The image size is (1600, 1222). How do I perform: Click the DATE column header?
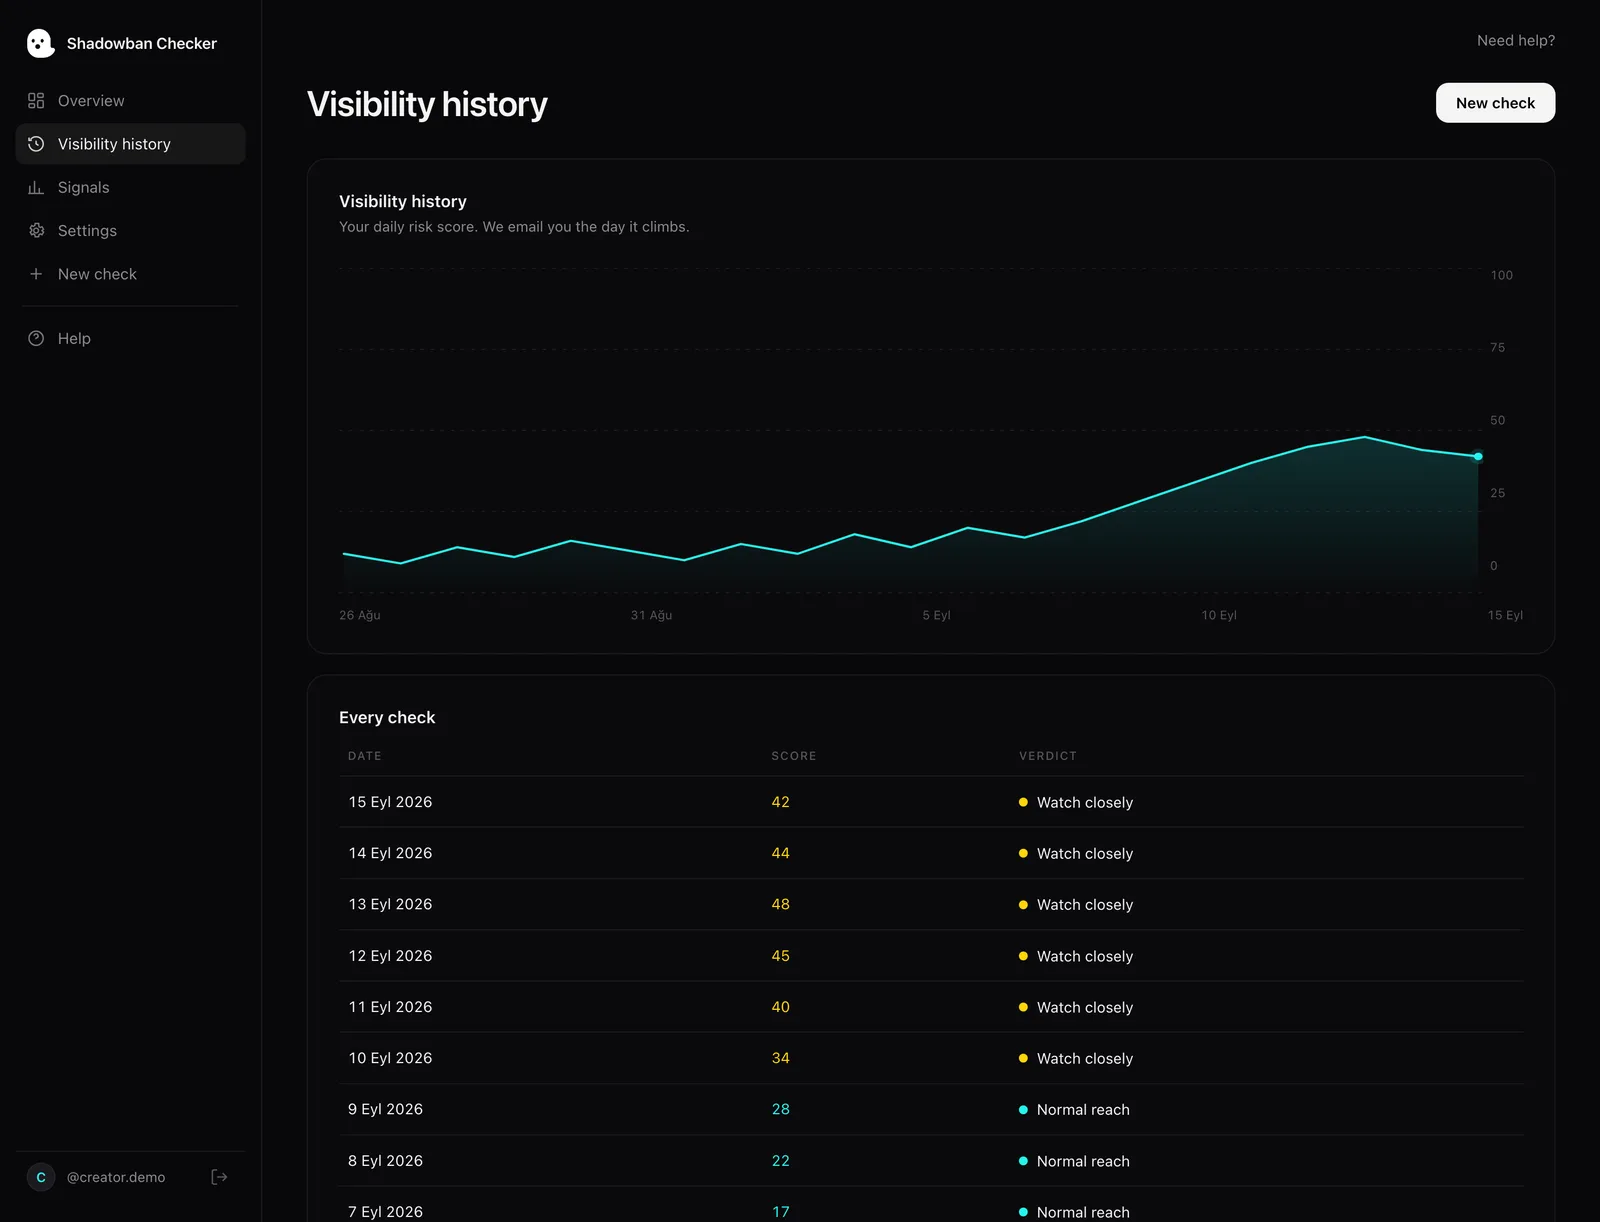tap(365, 756)
